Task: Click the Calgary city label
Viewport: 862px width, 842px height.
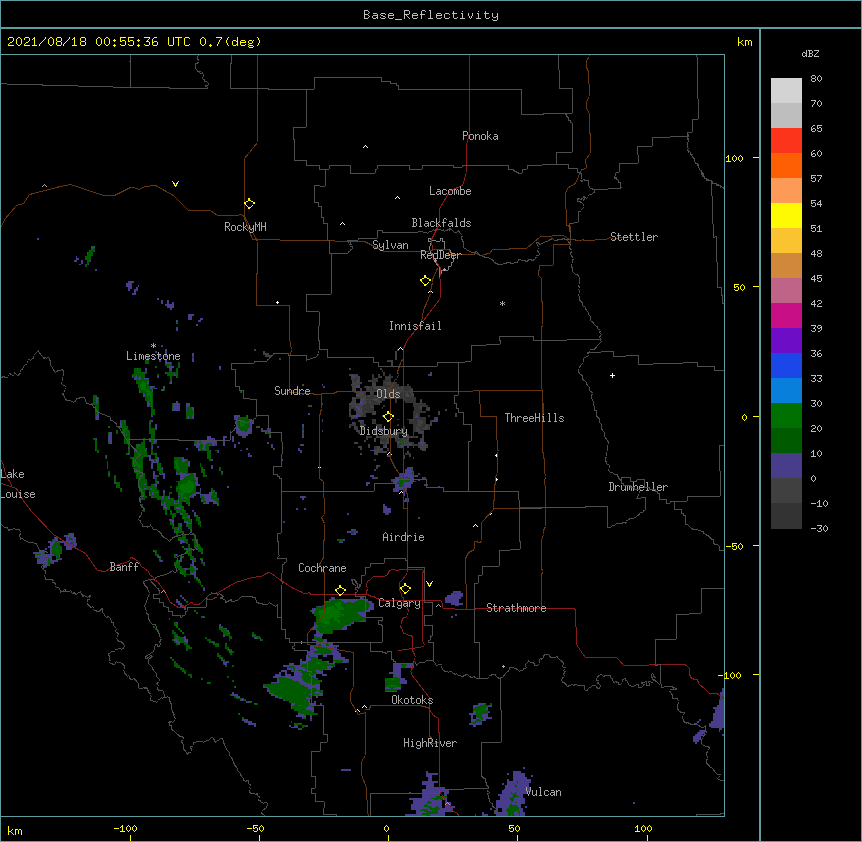Action: click(400, 603)
